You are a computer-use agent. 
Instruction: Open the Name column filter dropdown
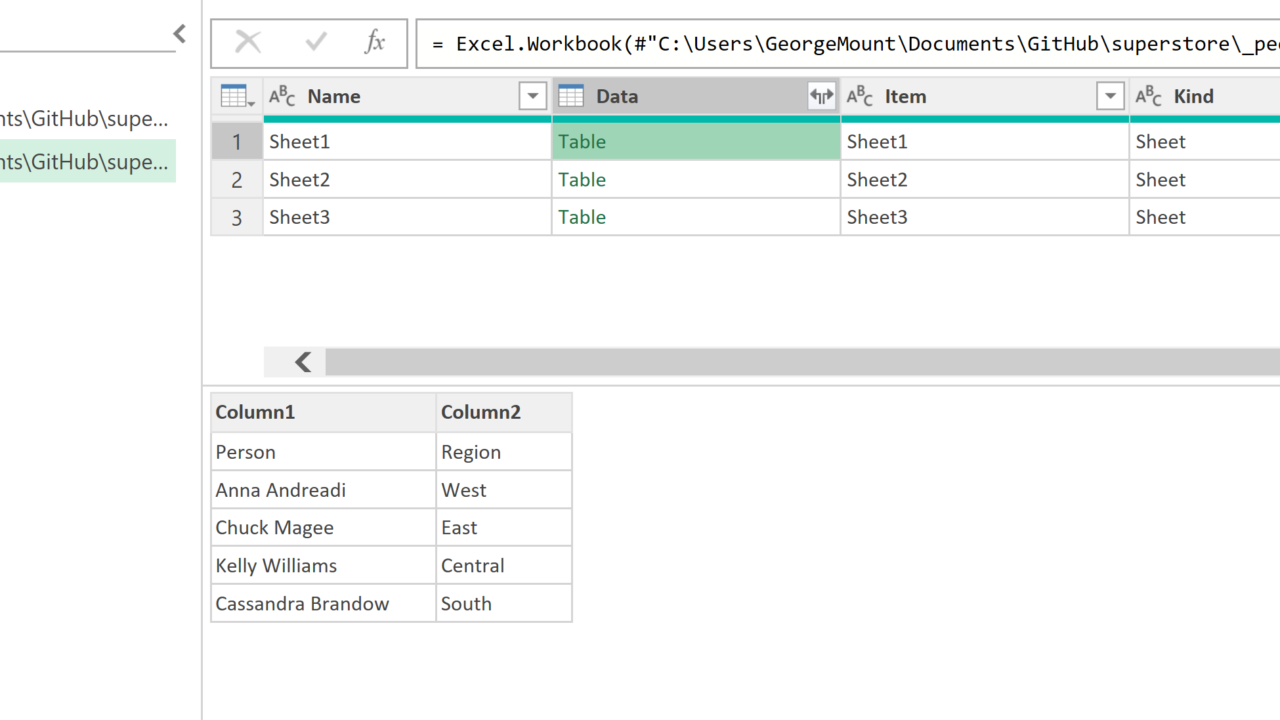(x=533, y=97)
